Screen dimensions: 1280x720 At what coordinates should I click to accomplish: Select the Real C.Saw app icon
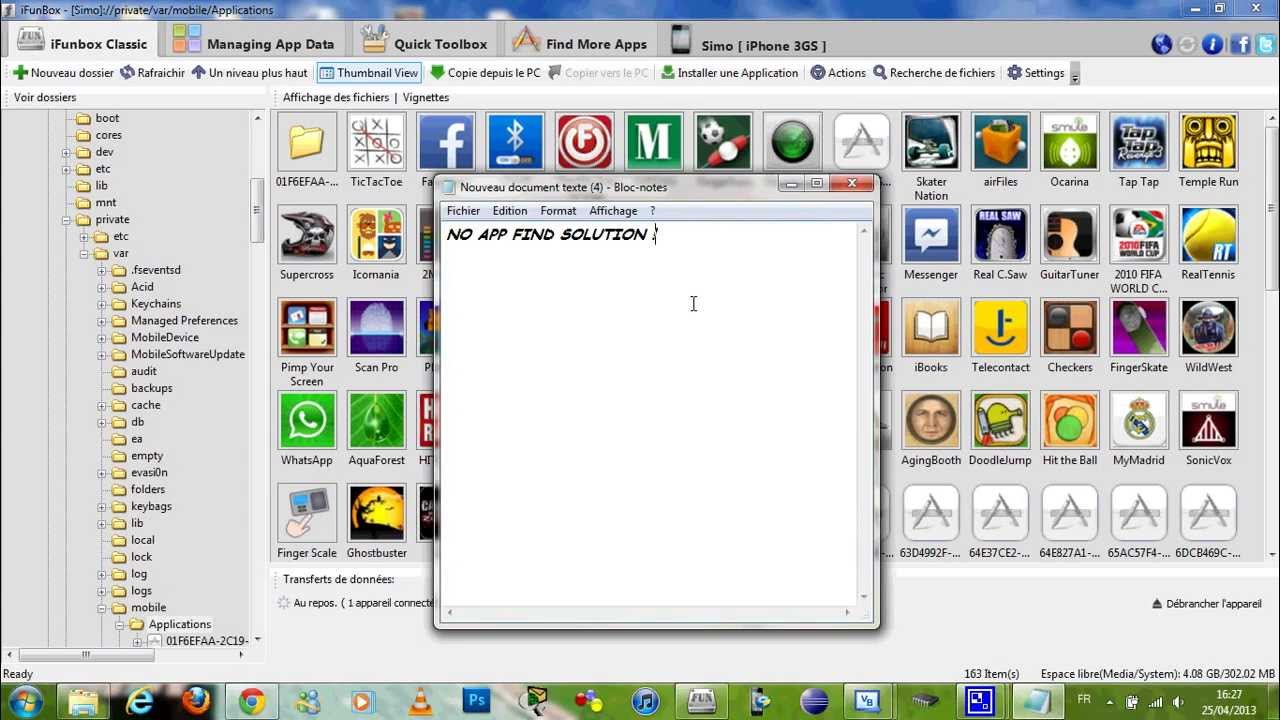click(1000, 235)
